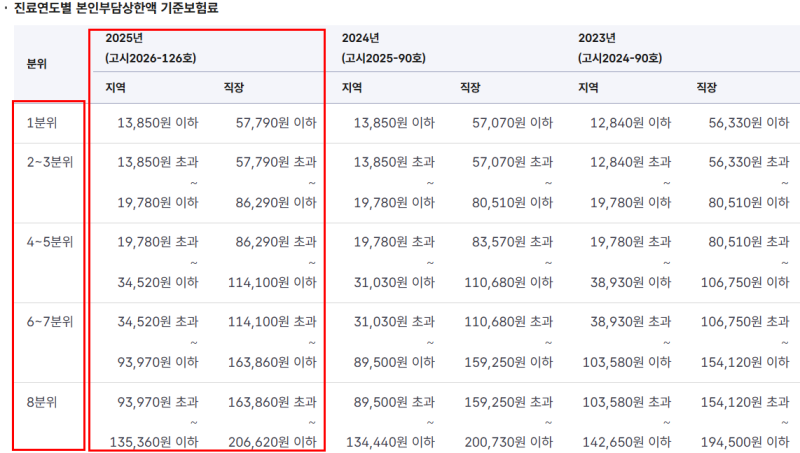This screenshot has height=453, width=800.
Task: Select the value '86,290원 초과'
Action: click(276, 242)
